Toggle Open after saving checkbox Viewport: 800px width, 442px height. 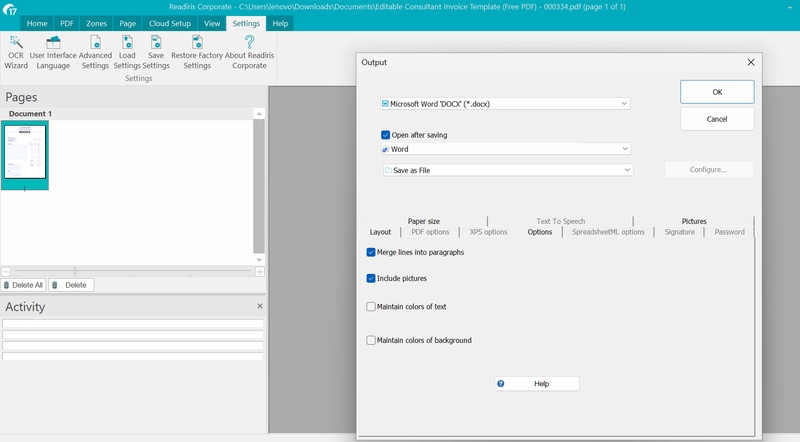pos(386,135)
